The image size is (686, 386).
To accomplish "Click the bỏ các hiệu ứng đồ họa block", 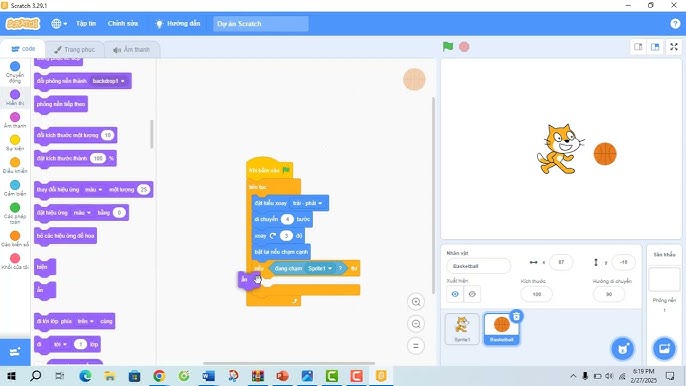I will (x=66, y=236).
